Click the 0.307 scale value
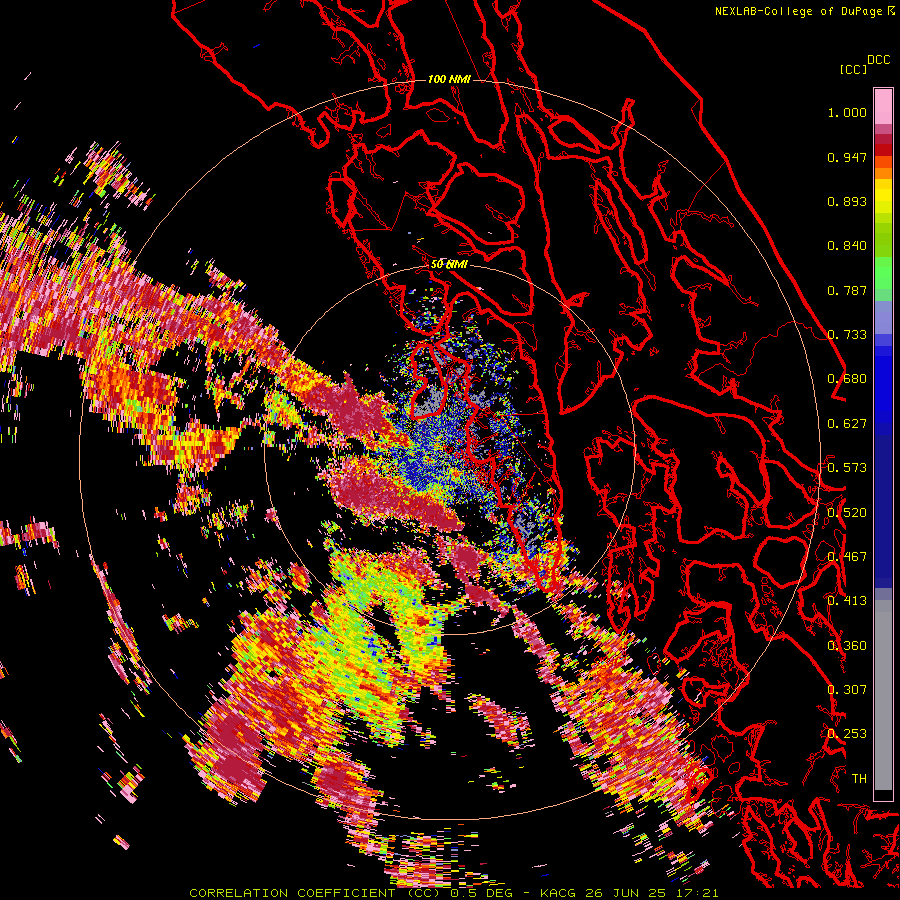Screen dimensions: 900x900 (x=847, y=690)
